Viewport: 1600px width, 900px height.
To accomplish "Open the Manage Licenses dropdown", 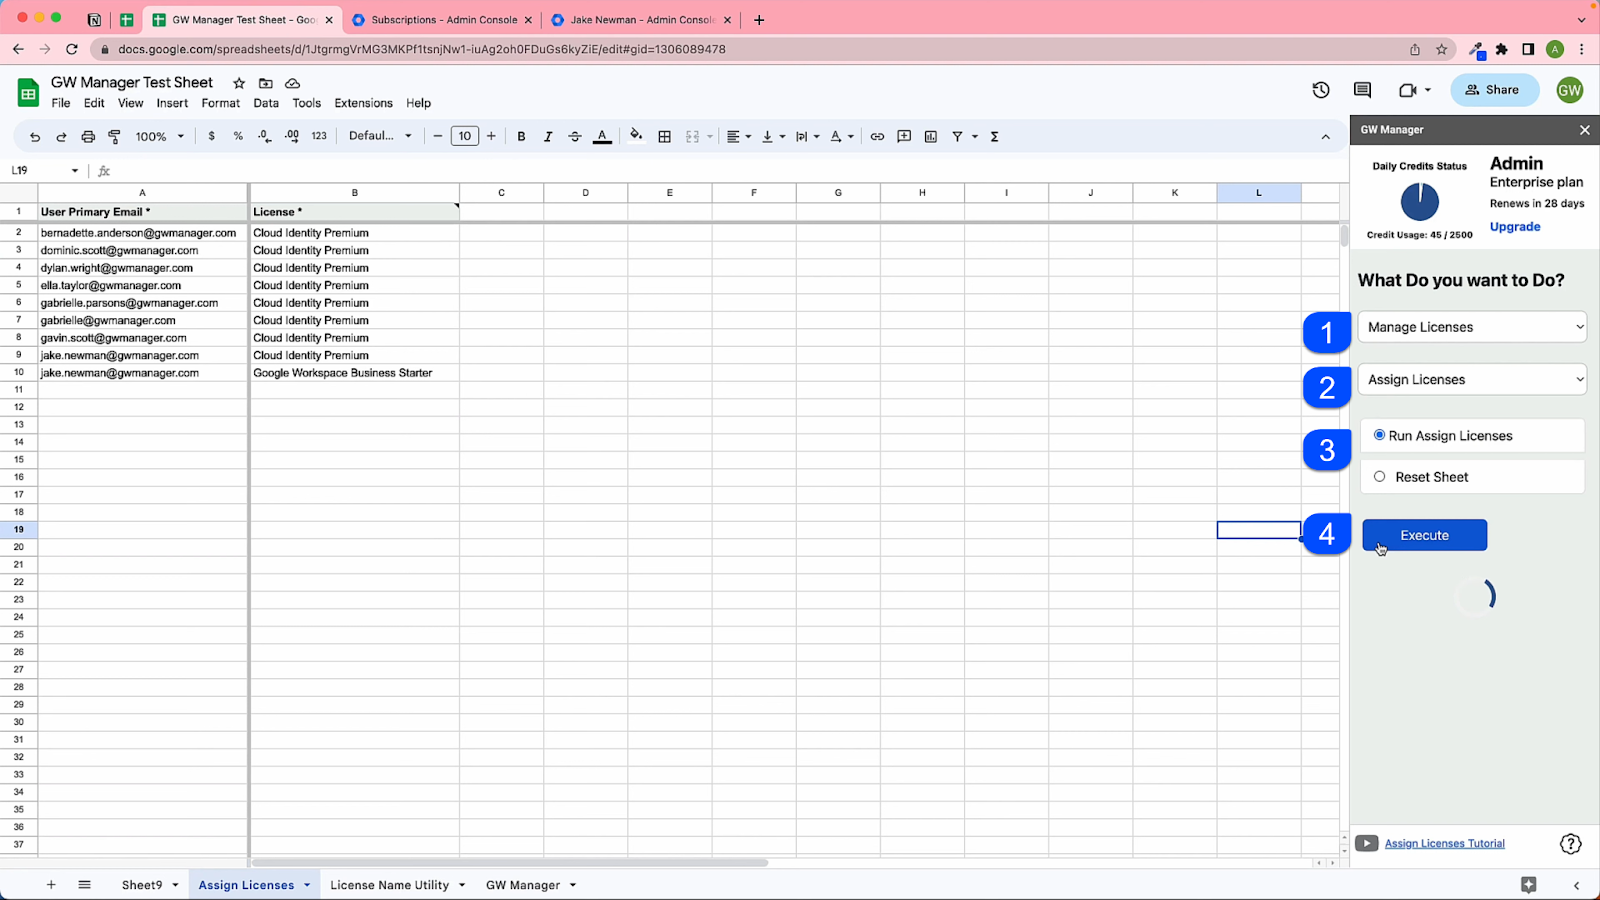I will tap(1472, 327).
